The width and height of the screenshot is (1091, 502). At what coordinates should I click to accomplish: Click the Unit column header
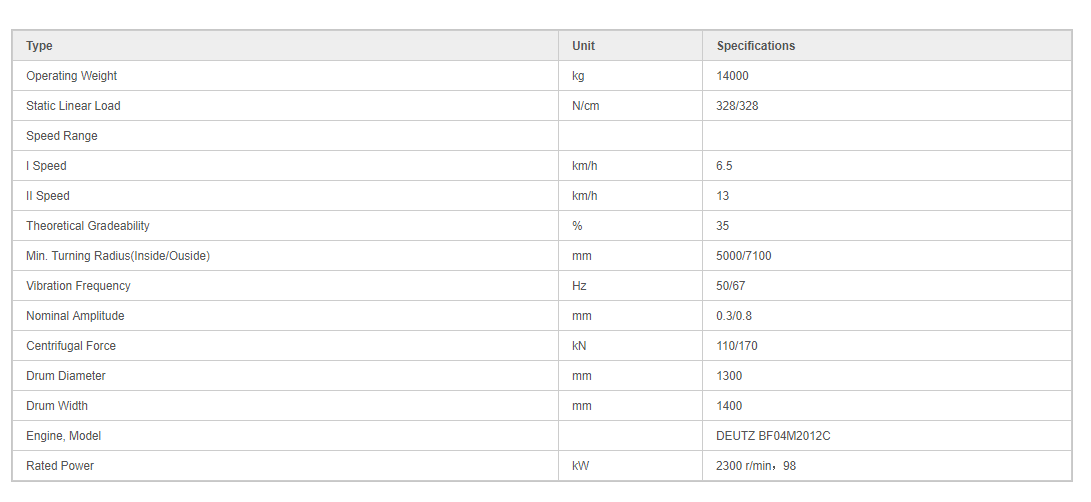pos(583,46)
